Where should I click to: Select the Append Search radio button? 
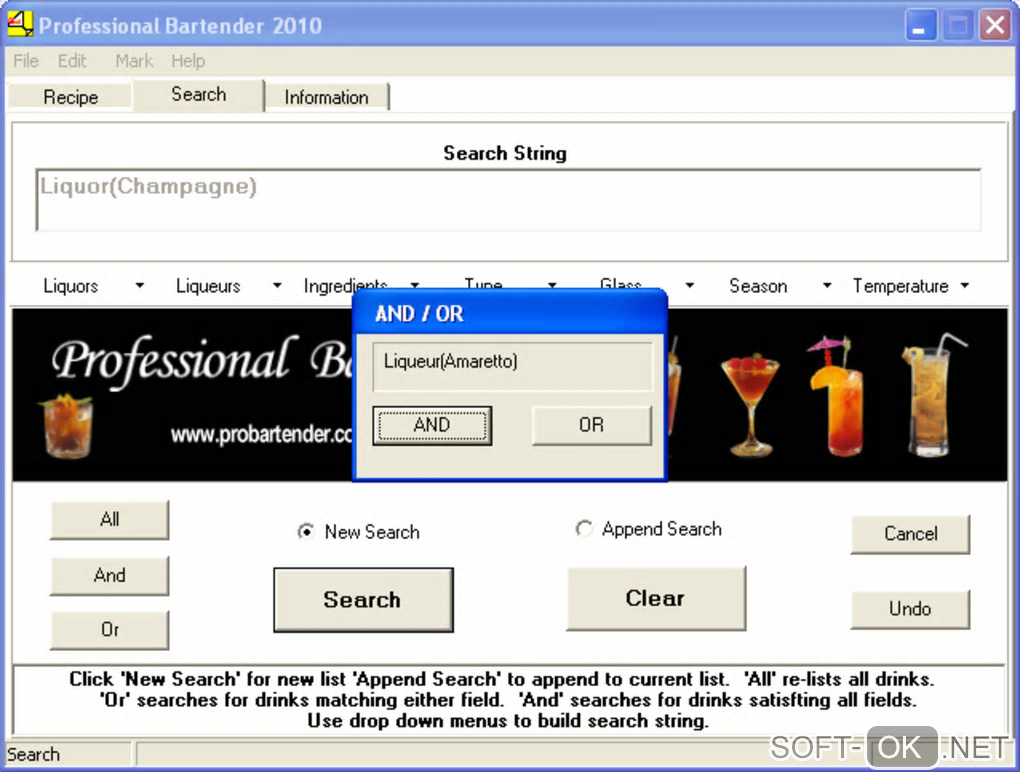(584, 529)
